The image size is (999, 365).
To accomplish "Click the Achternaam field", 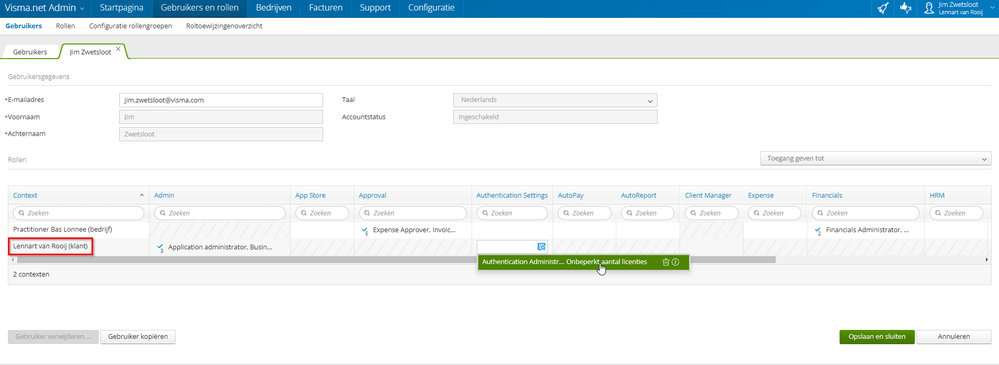I will (x=220, y=134).
